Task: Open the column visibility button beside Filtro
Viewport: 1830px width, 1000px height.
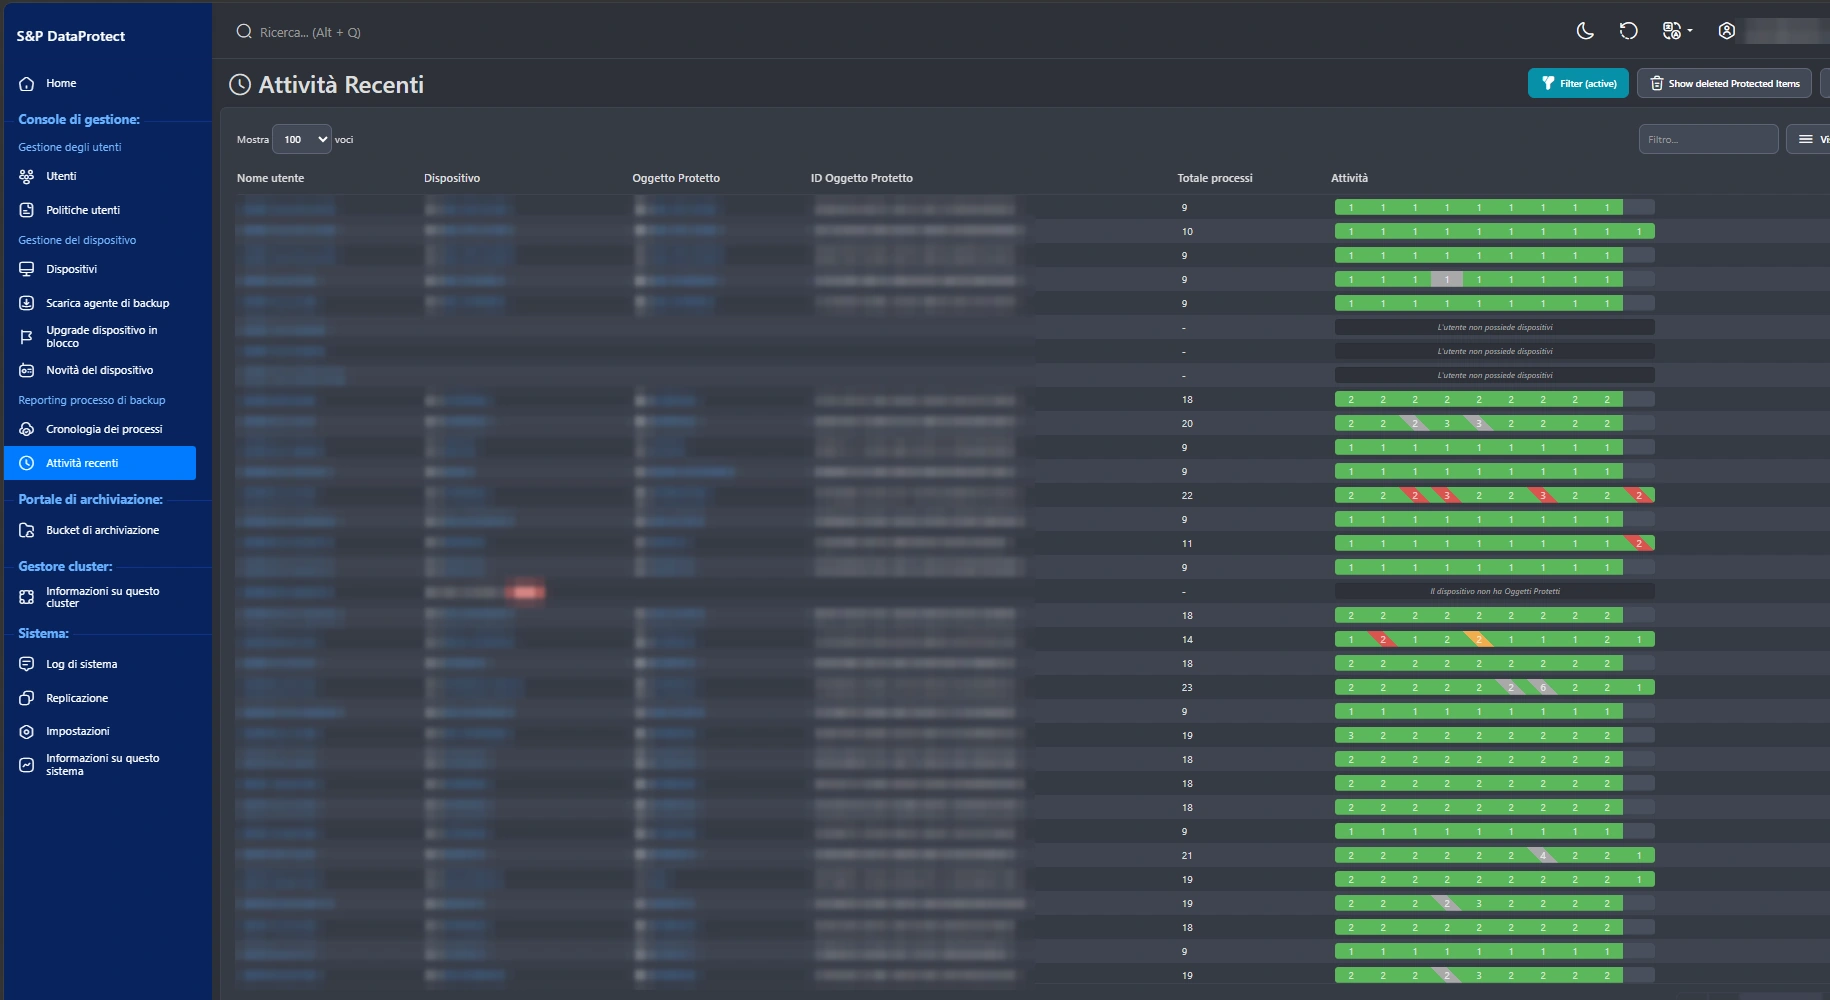Action: pos(1808,139)
